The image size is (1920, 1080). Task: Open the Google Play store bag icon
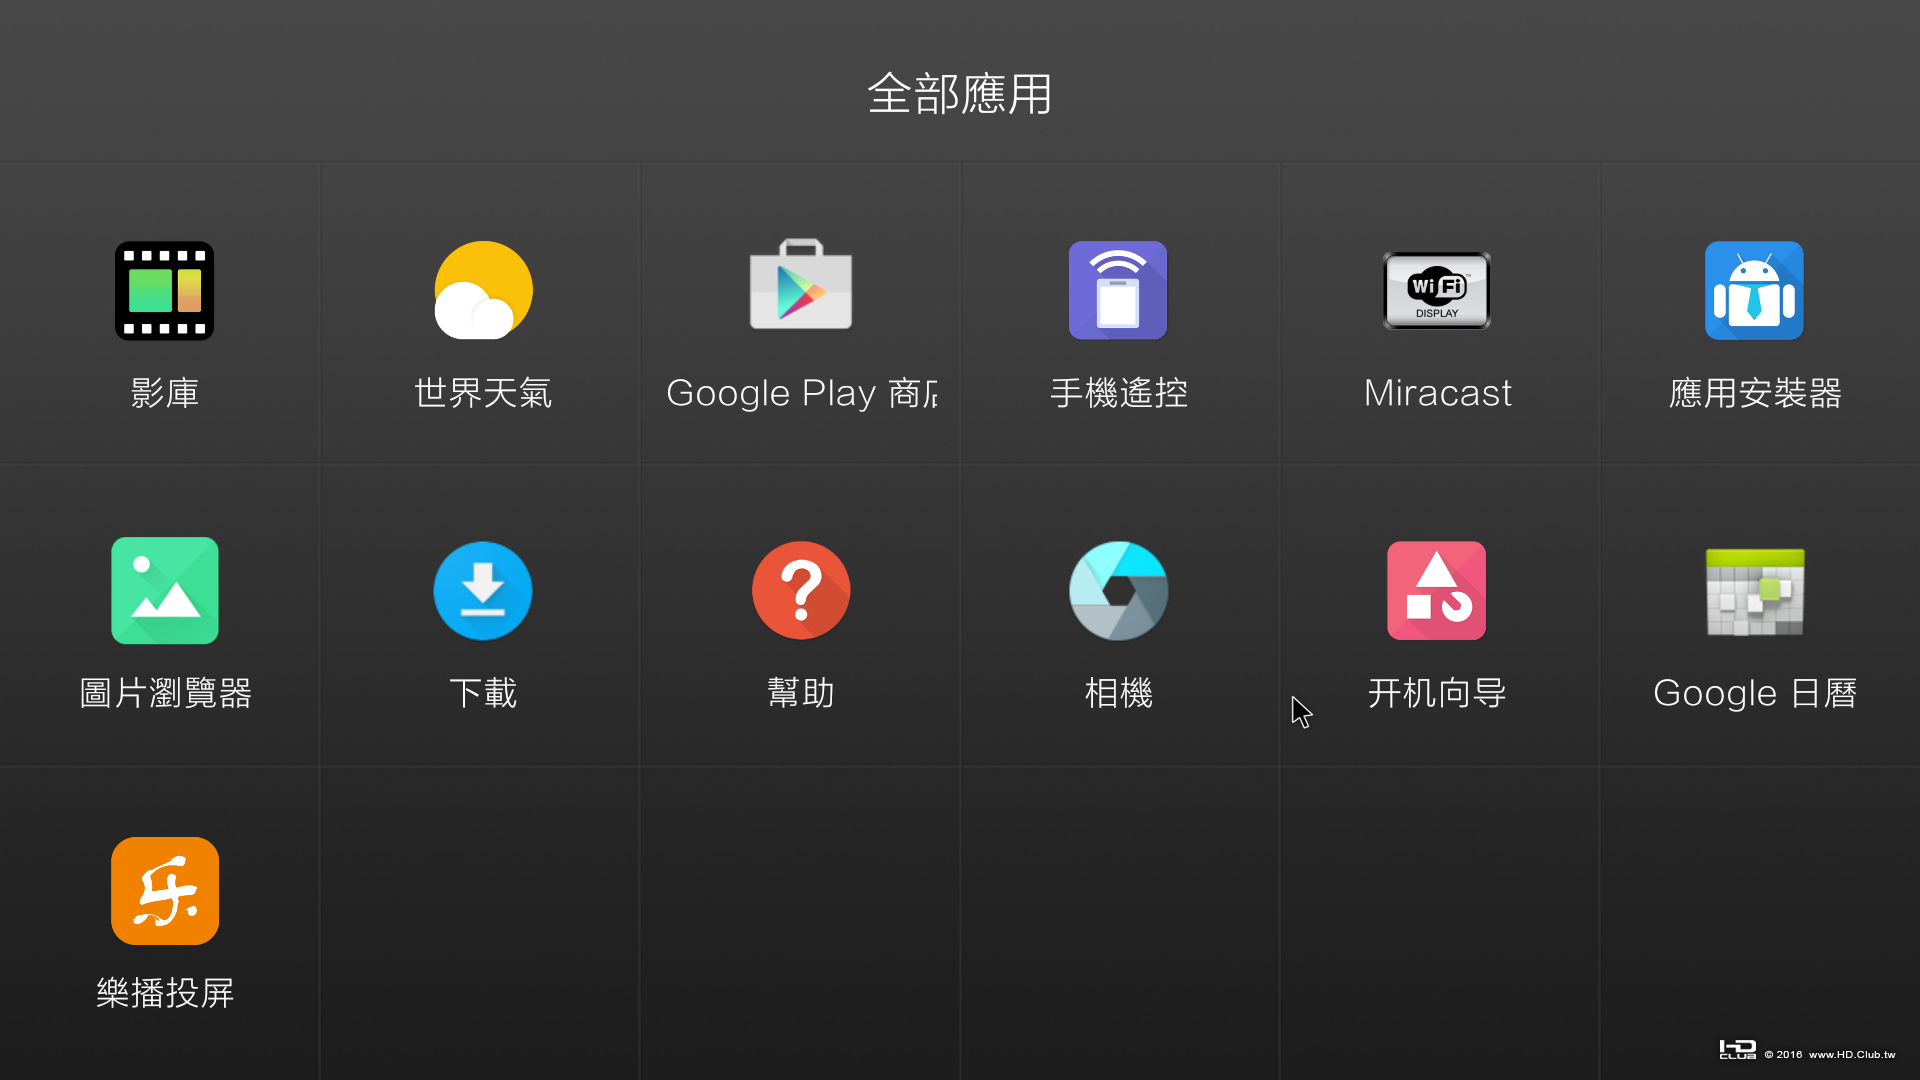pos(801,286)
